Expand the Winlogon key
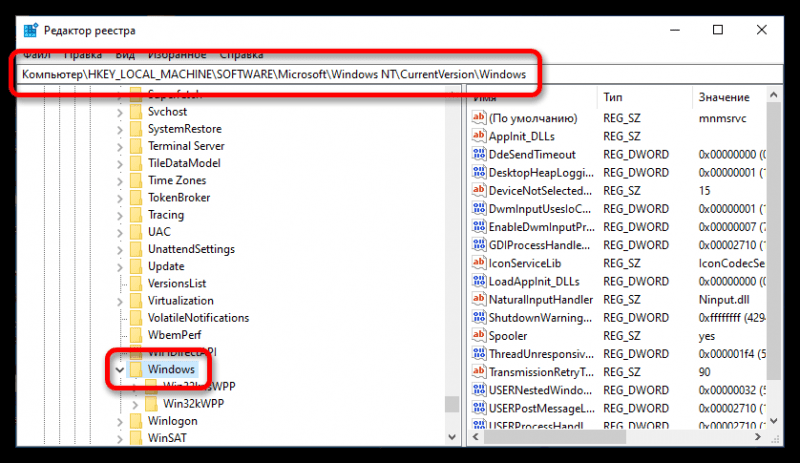 [120, 422]
